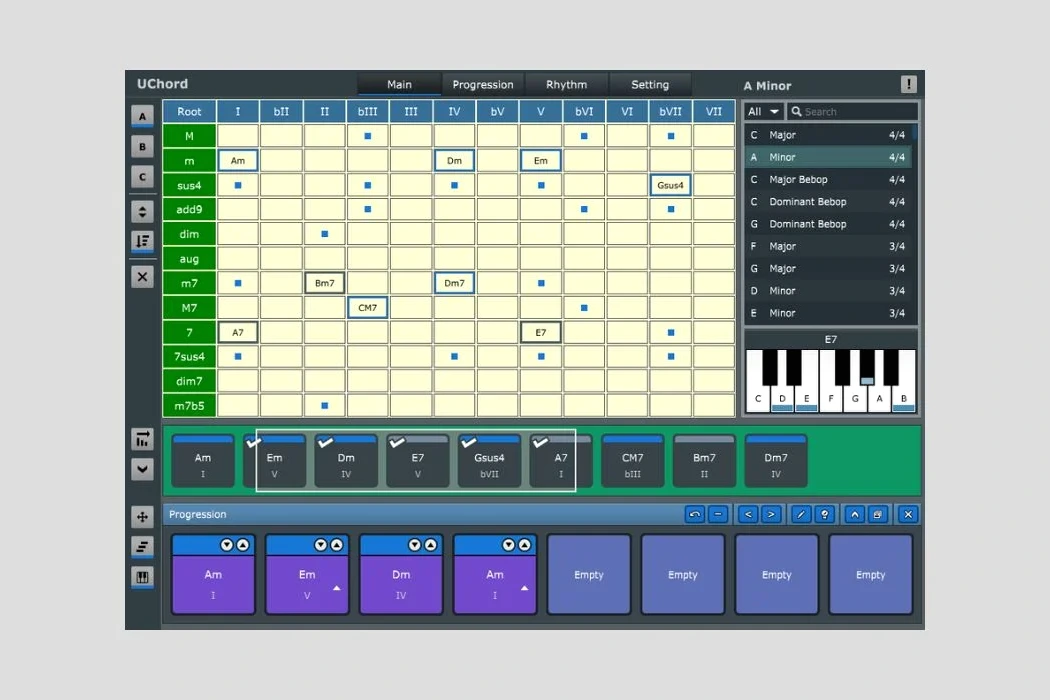
Task: Select the purple Dm progression slot
Action: point(400,574)
